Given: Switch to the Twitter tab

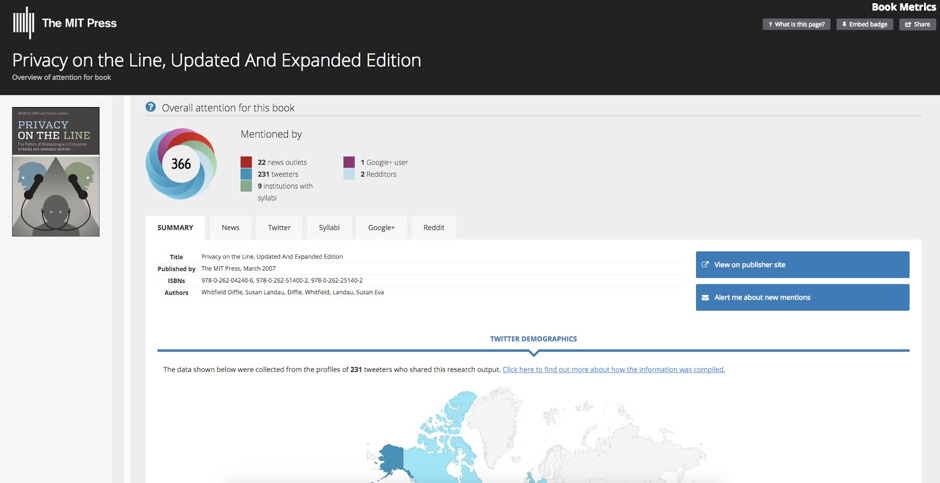Looking at the screenshot, I should (x=279, y=228).
